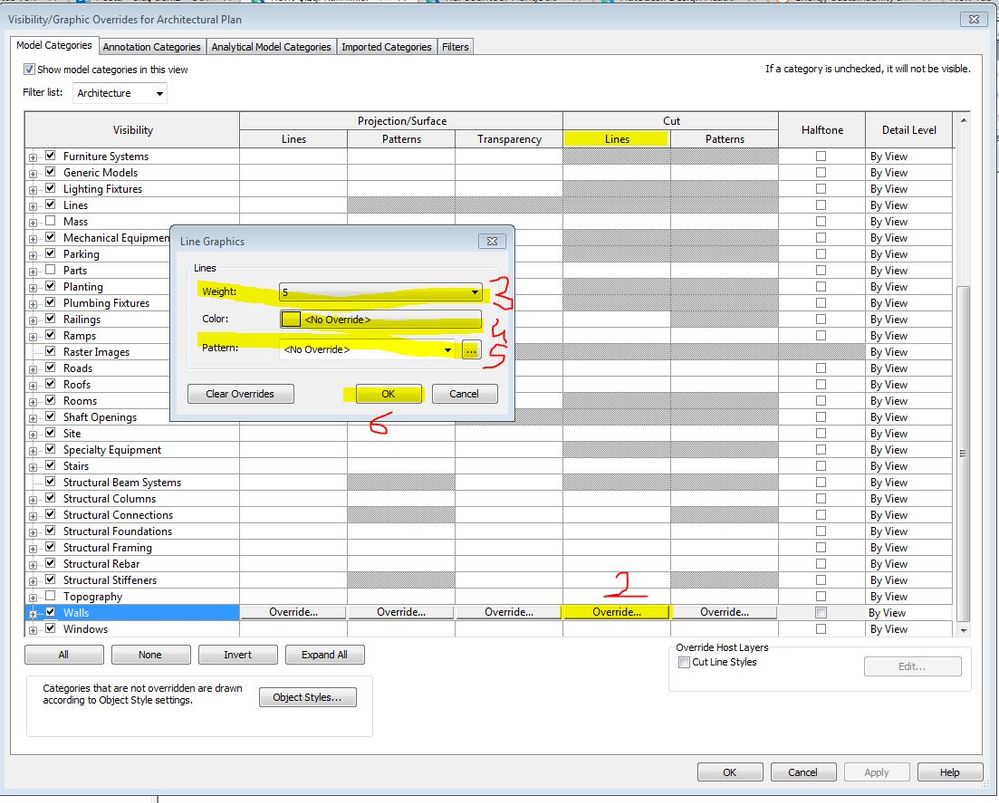
Task: Open the Filter list Architecture dropdown
Action: click(120, 93)
